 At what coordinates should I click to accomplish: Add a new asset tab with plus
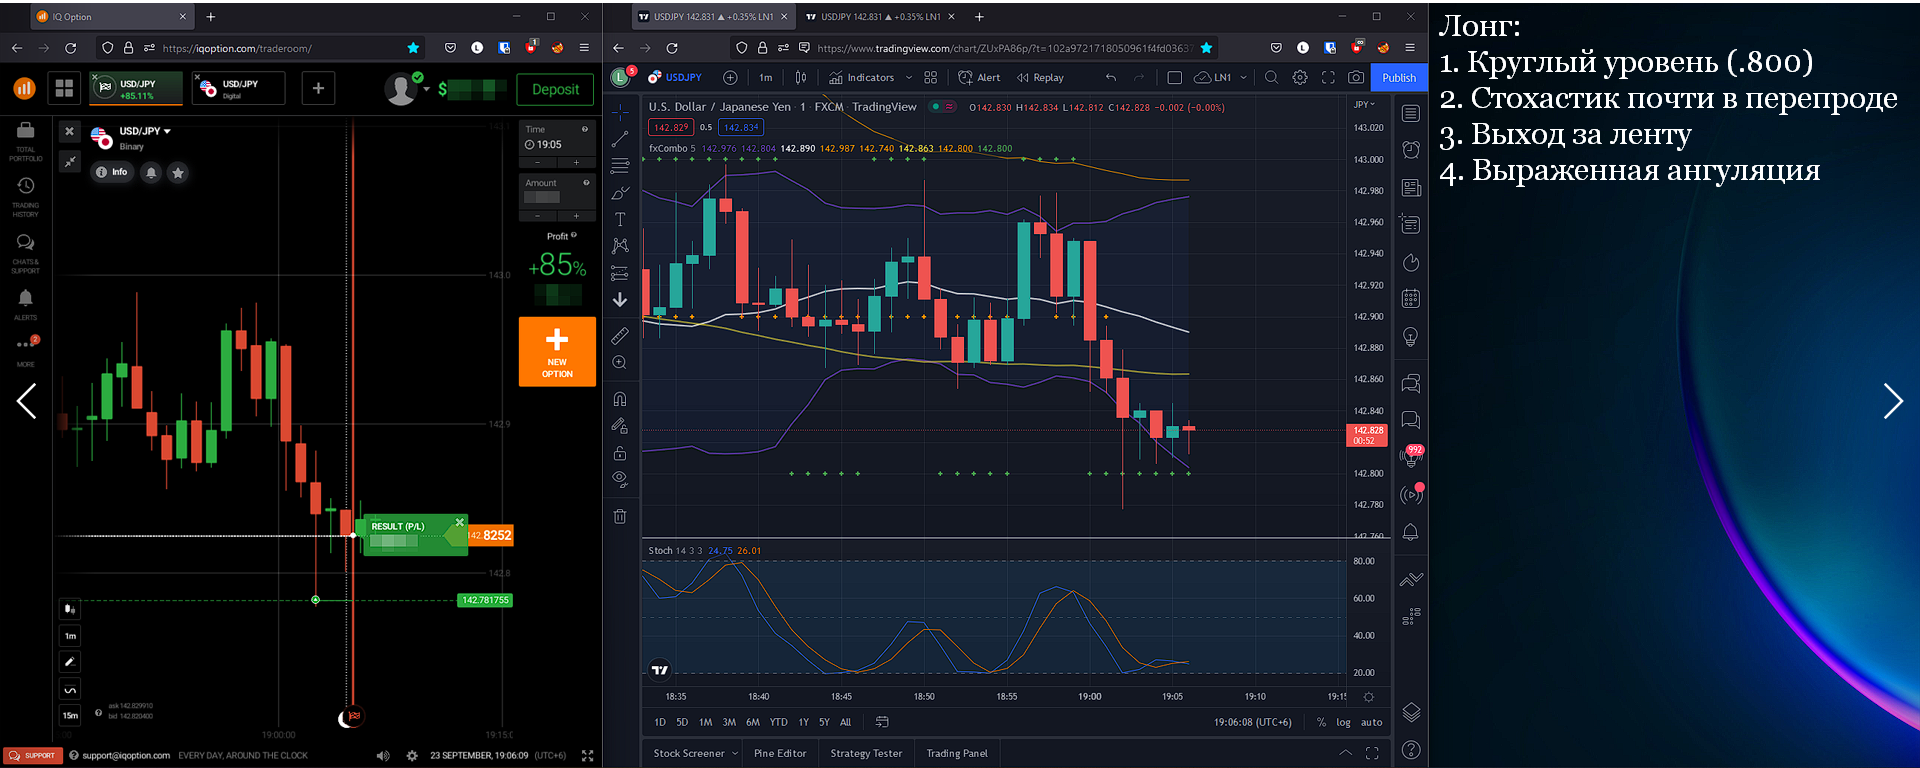318,88
